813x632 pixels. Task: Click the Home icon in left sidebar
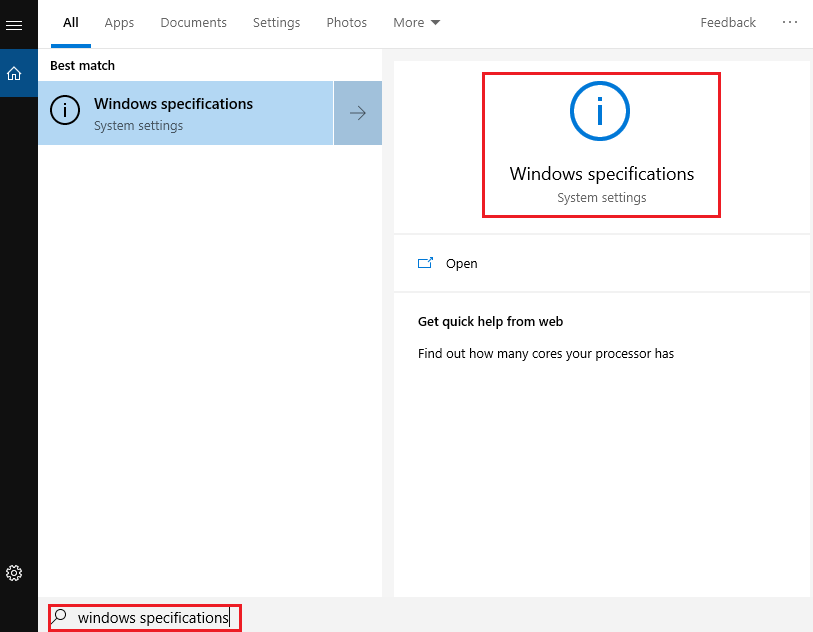click(14, 73)
